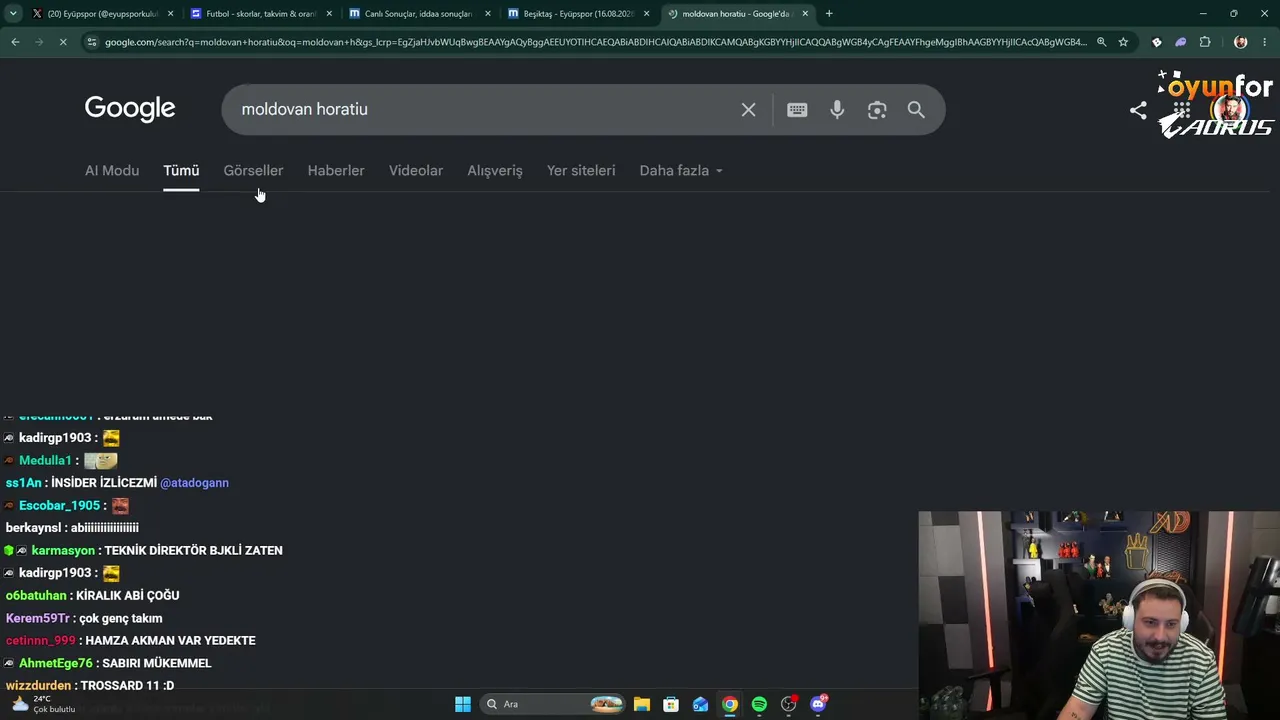Viewport: 1280px width, 720px height.
Task: Start a voice search with the microphone
Action: click(837, 110)
